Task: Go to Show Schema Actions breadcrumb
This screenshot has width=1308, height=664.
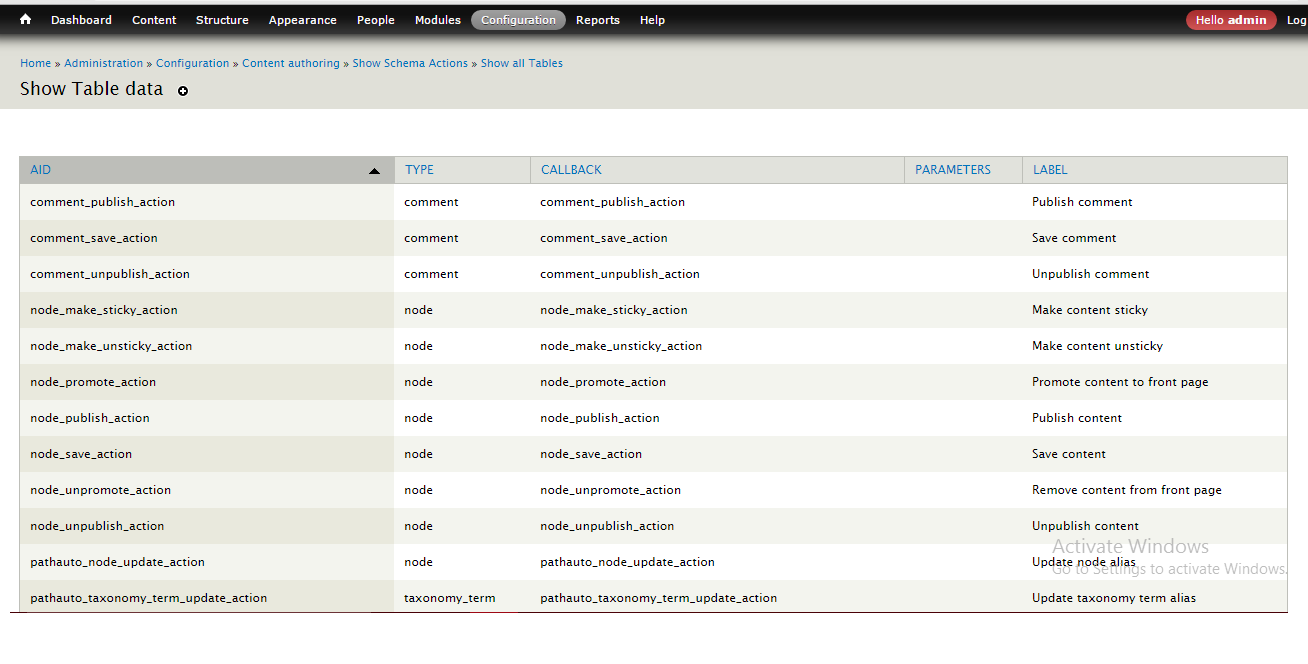Action: point(410,63)
